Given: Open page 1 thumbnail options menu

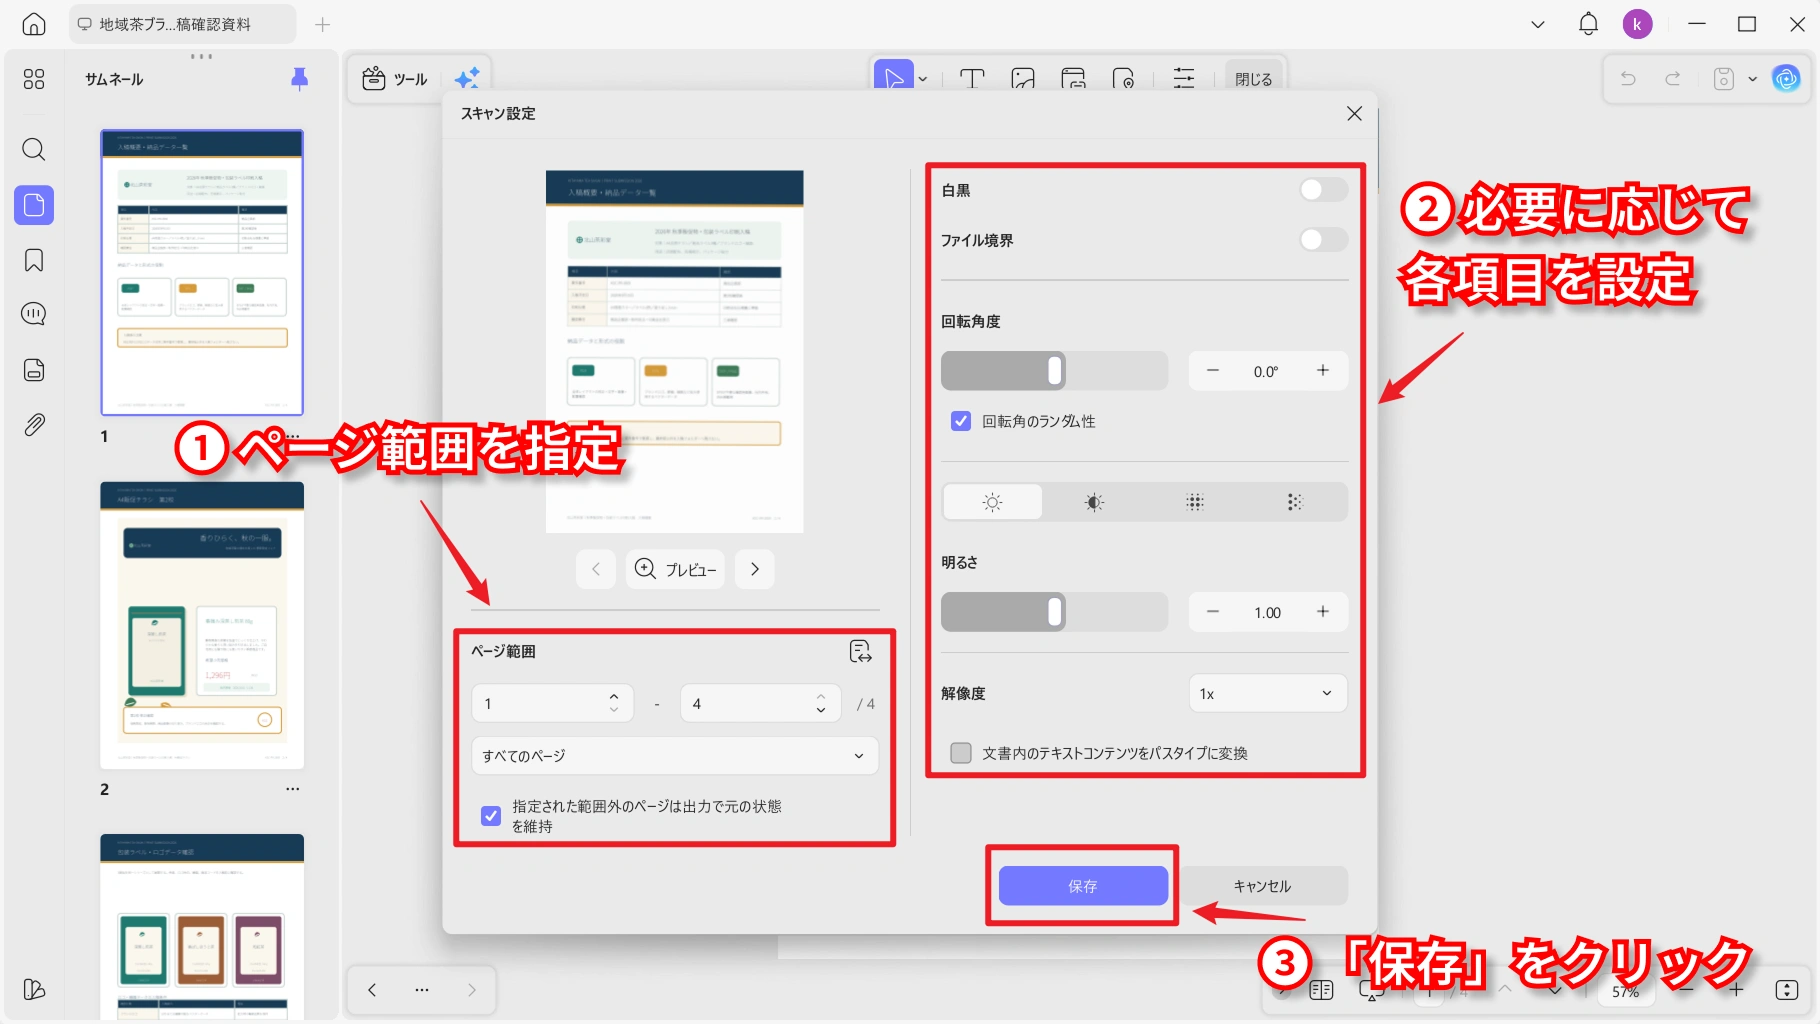Looking at the screenshot, I should (x=292, y=437).
